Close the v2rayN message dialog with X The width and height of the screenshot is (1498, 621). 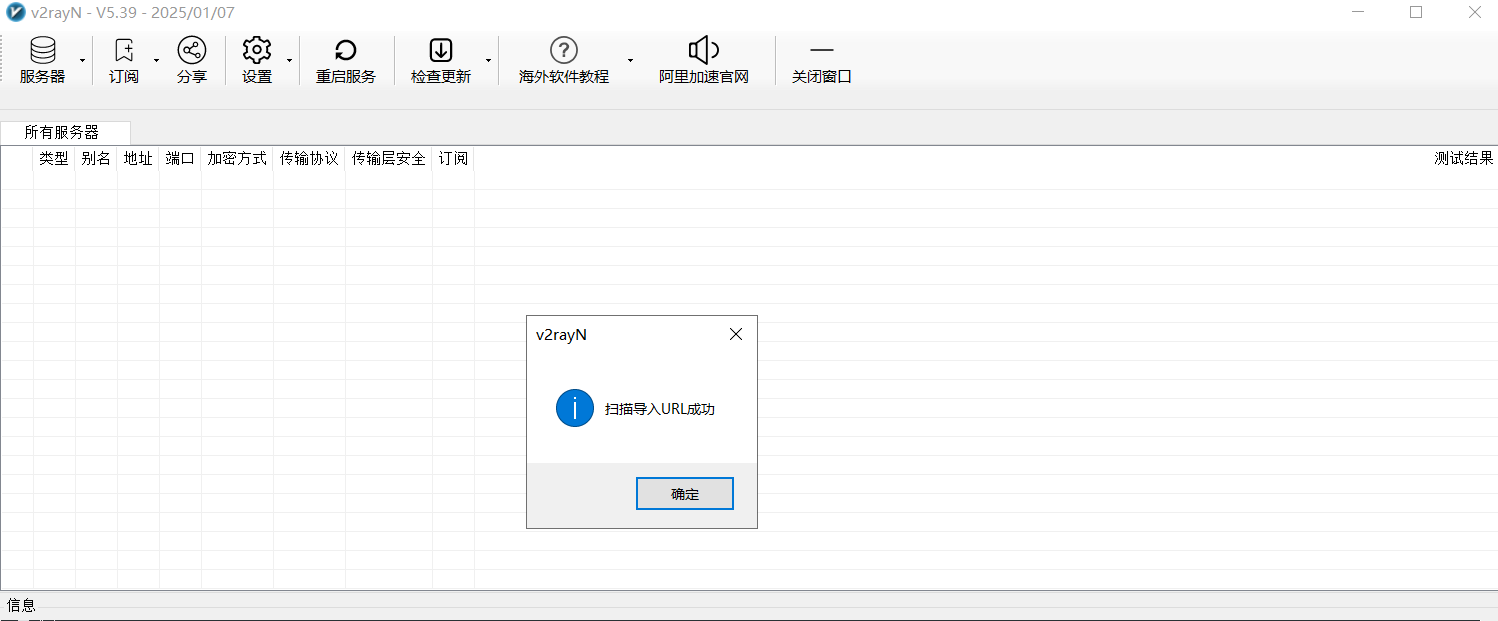(736, 335)
